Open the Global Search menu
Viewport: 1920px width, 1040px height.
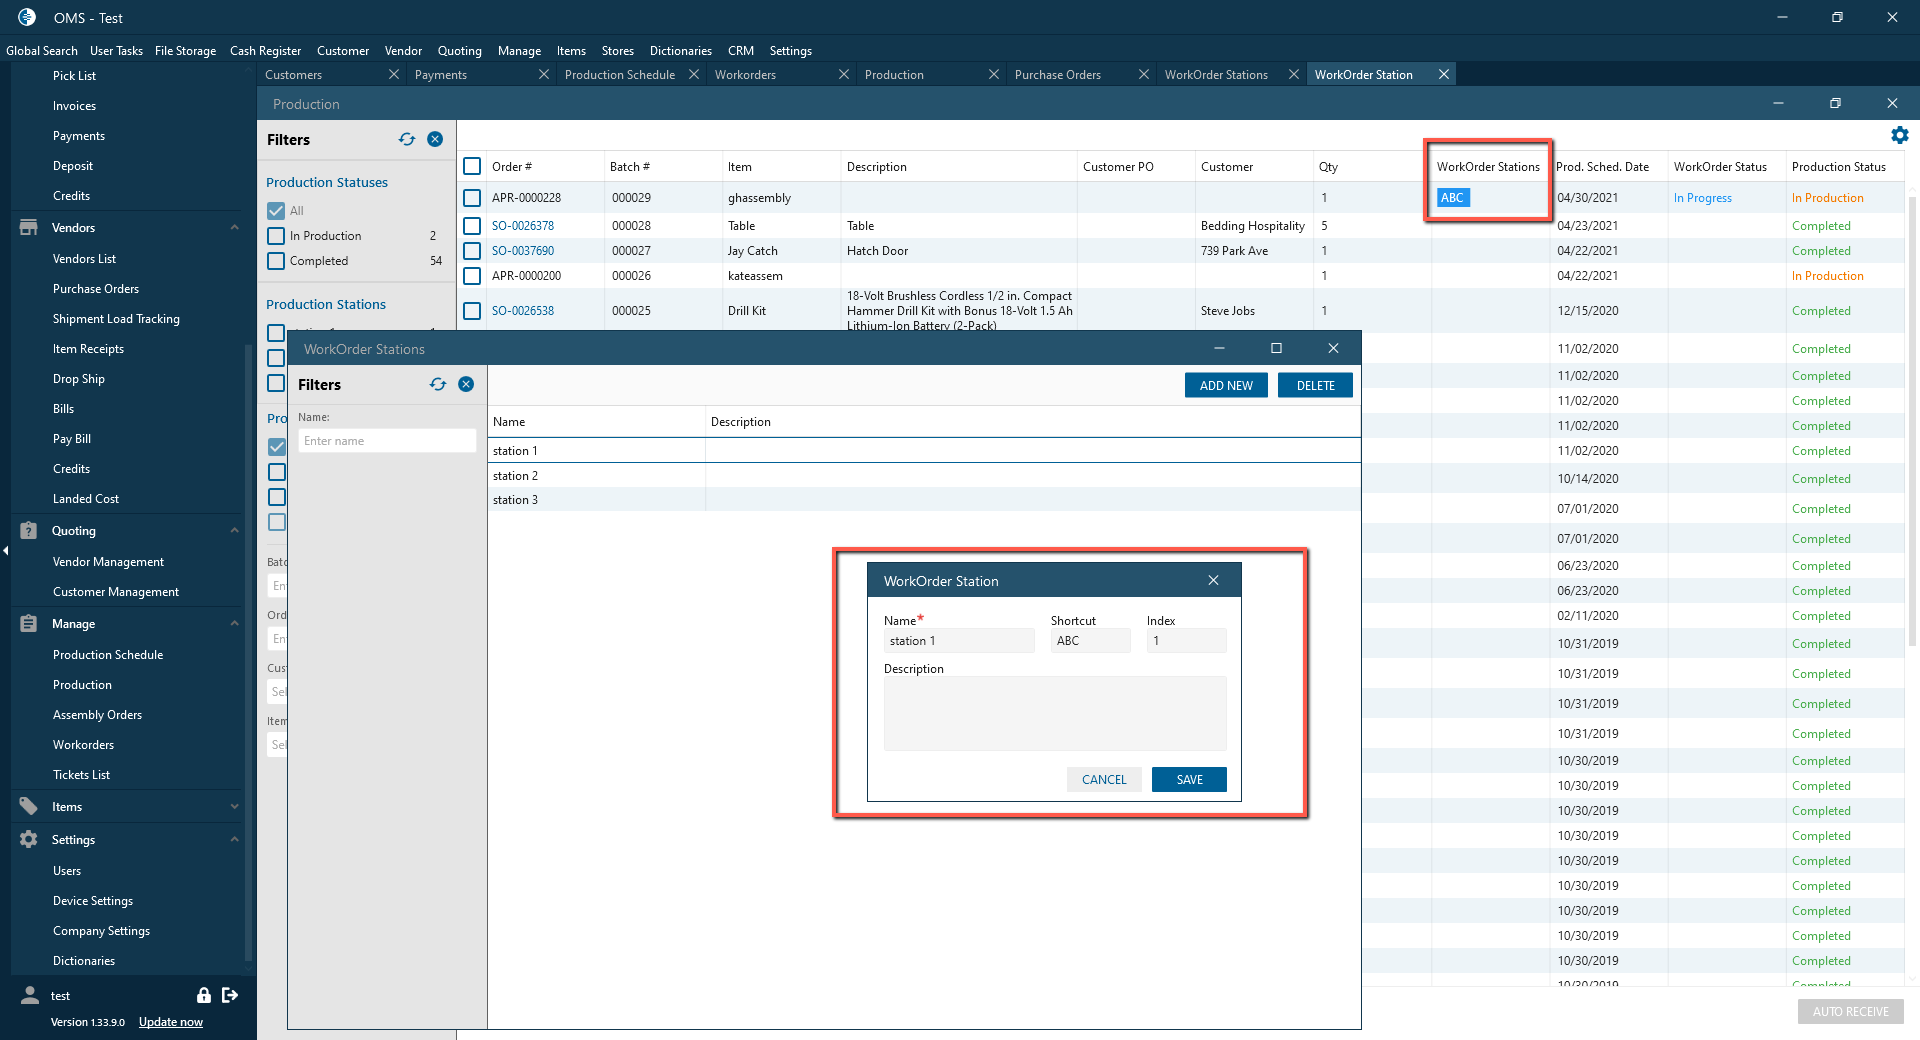(42, 51)
